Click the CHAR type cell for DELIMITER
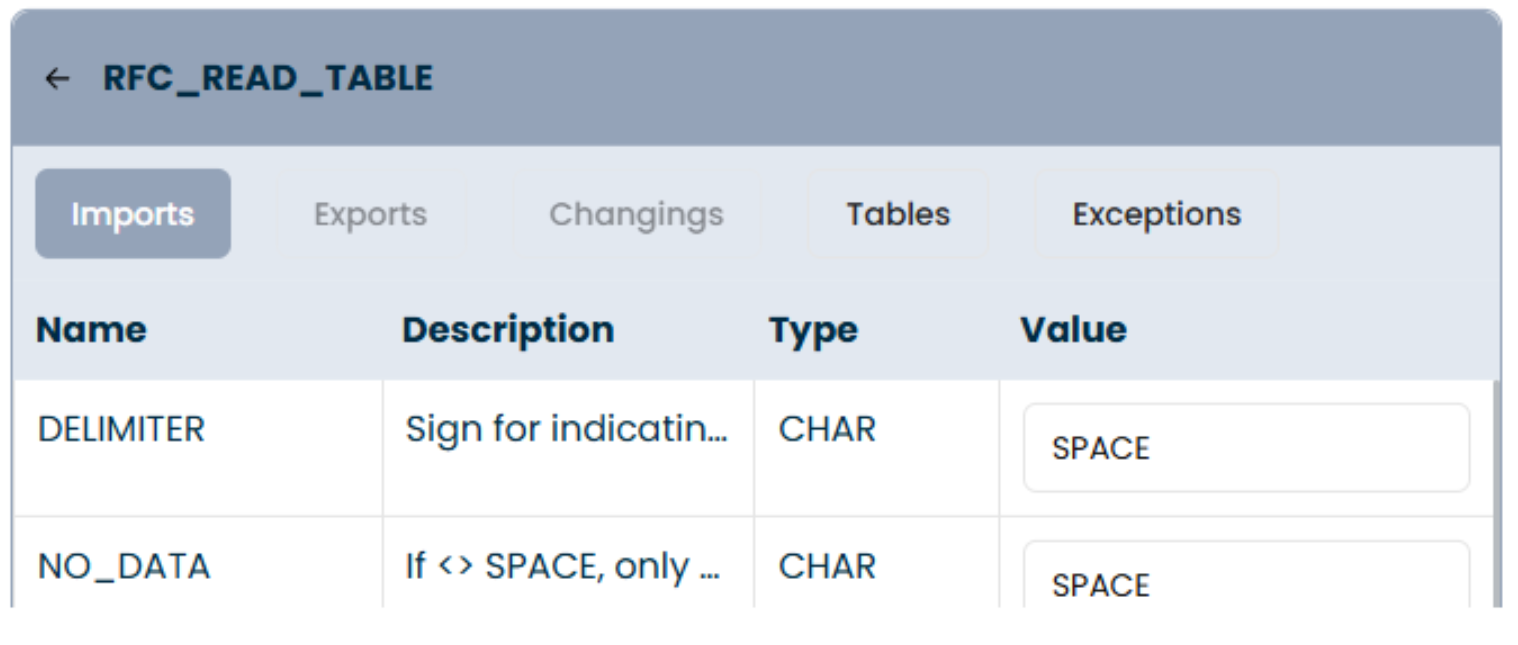The width and height of the screenshot is (1518, 645). click(827, 429)
